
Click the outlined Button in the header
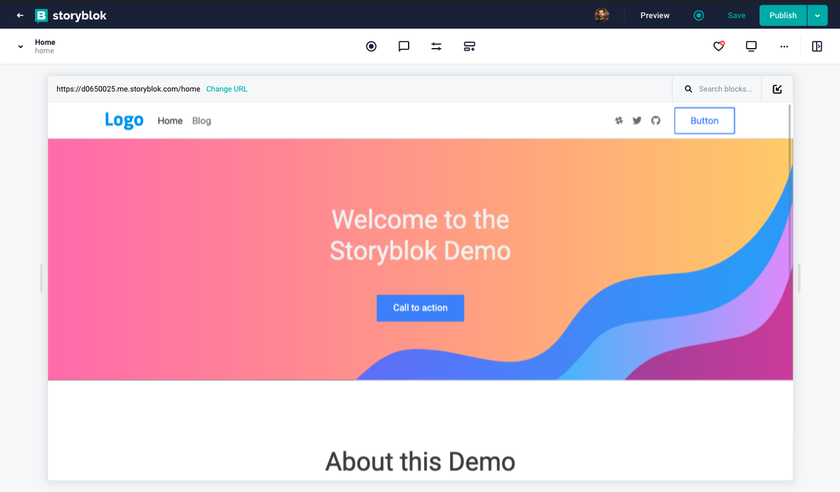(x=704, y=121)
